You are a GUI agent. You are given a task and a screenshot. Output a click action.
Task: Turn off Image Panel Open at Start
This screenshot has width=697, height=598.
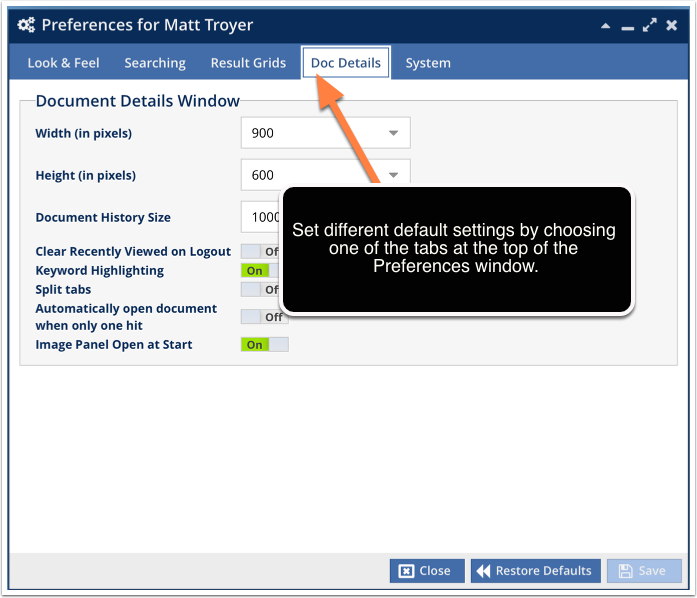point(264,345)
